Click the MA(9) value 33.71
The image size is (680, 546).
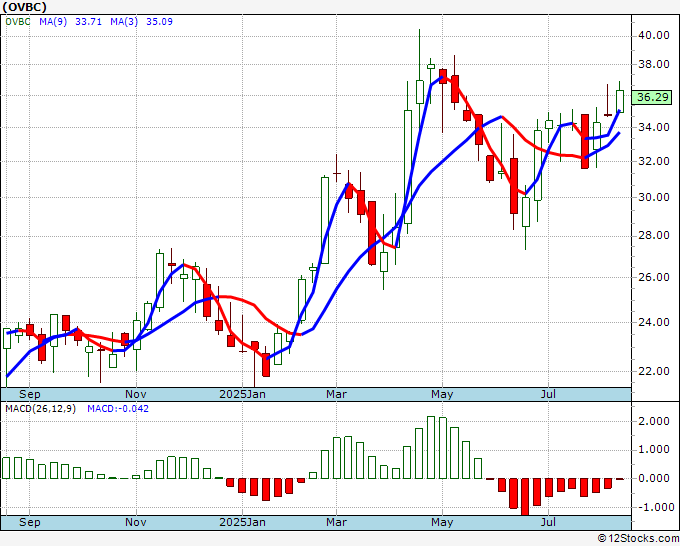tap(88, 21)
